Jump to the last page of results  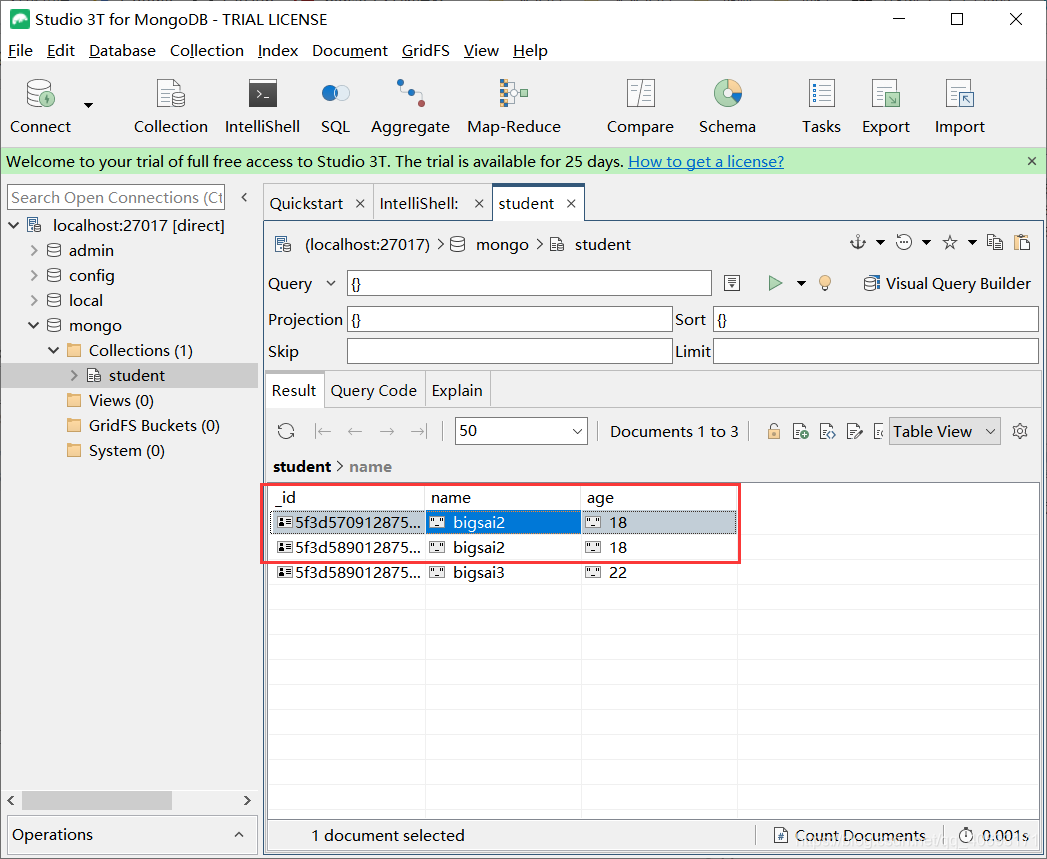[x=419, y=432]
